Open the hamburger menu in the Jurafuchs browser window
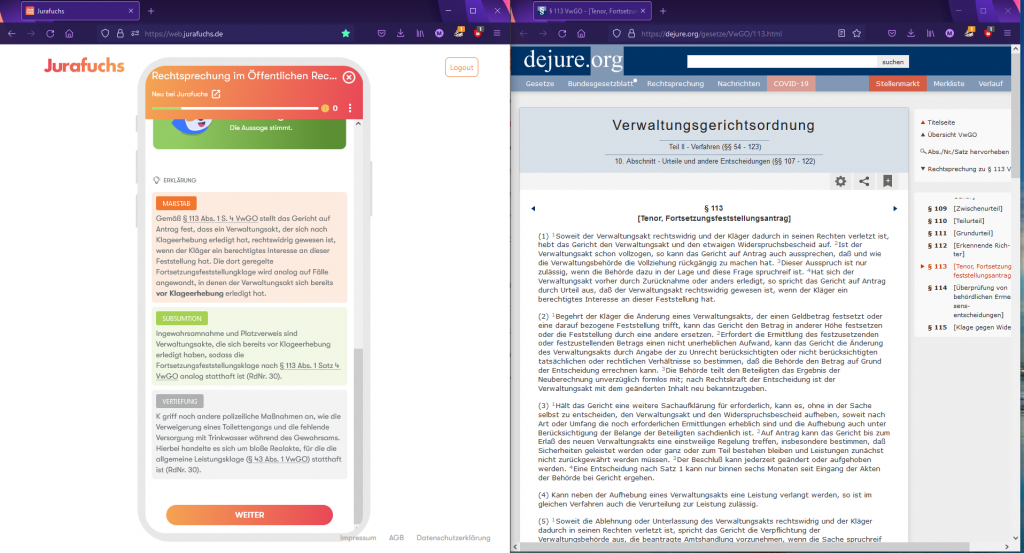The width and height of the screenshot is (1024, 553). pyautogui.click(x=497, y=33)
